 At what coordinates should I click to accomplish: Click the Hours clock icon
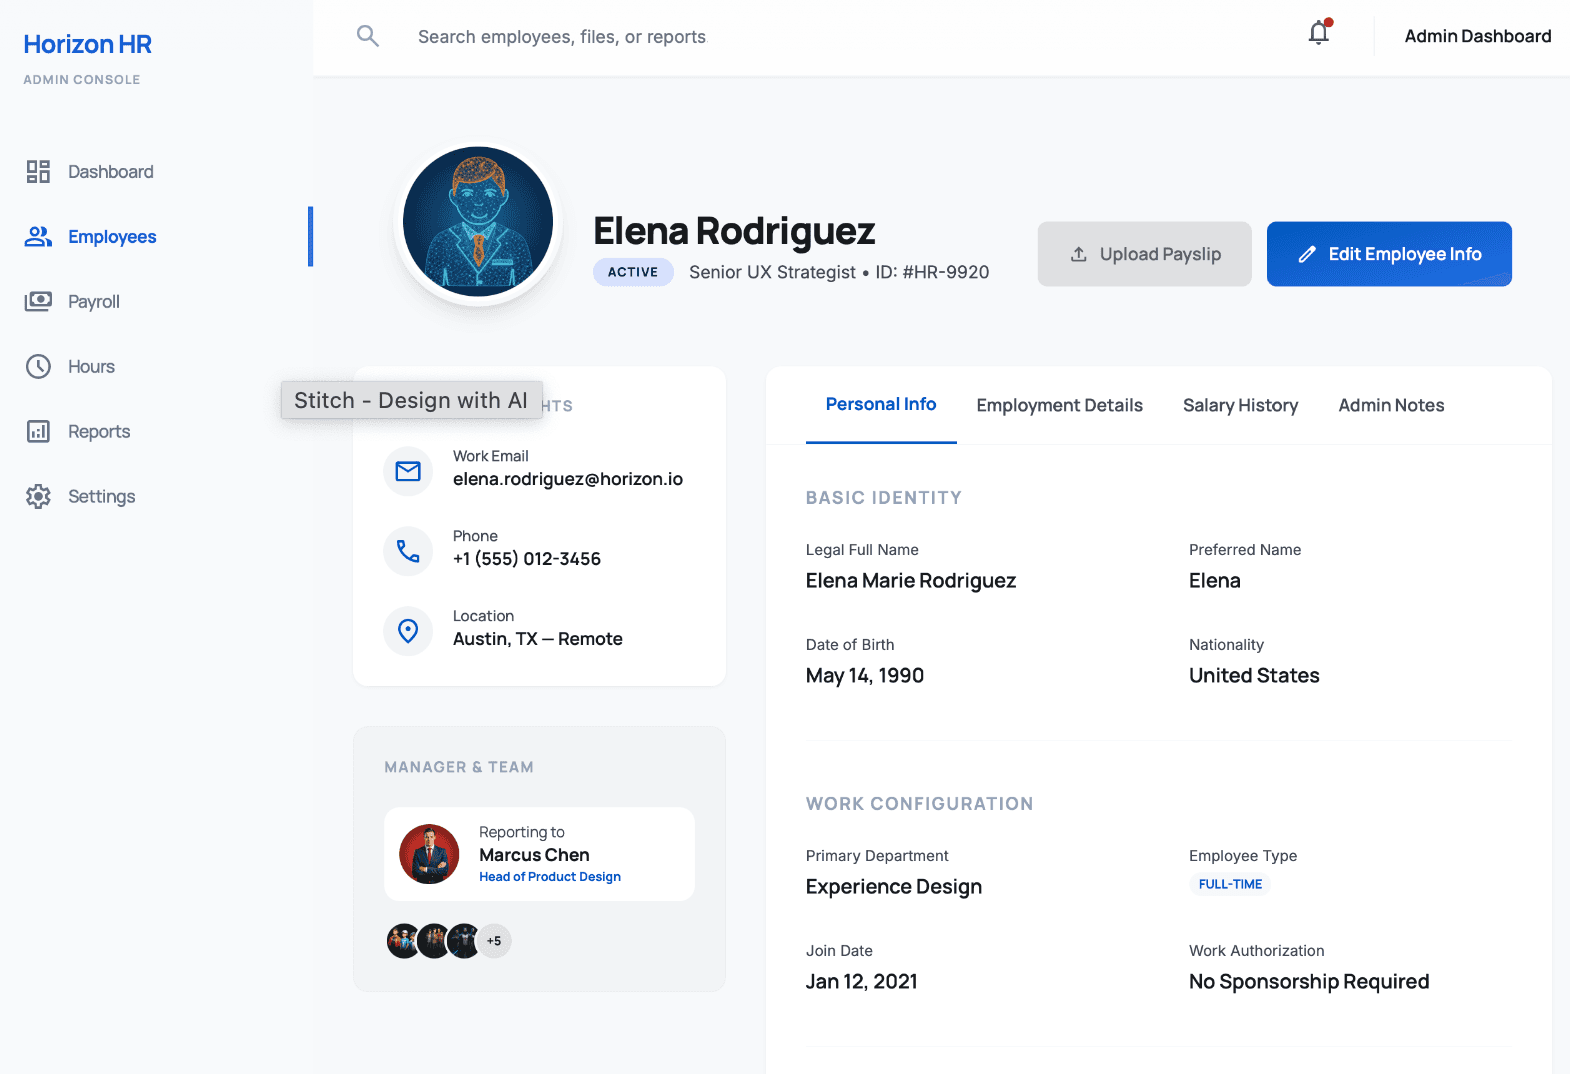pyautogui.click(x=38, y=367)
